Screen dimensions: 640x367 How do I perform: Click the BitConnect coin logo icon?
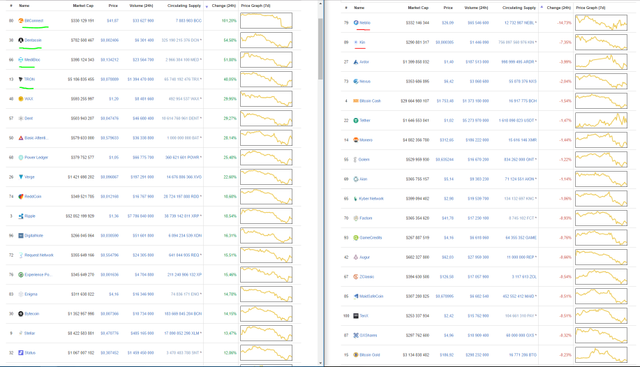[x=21, y=20]
